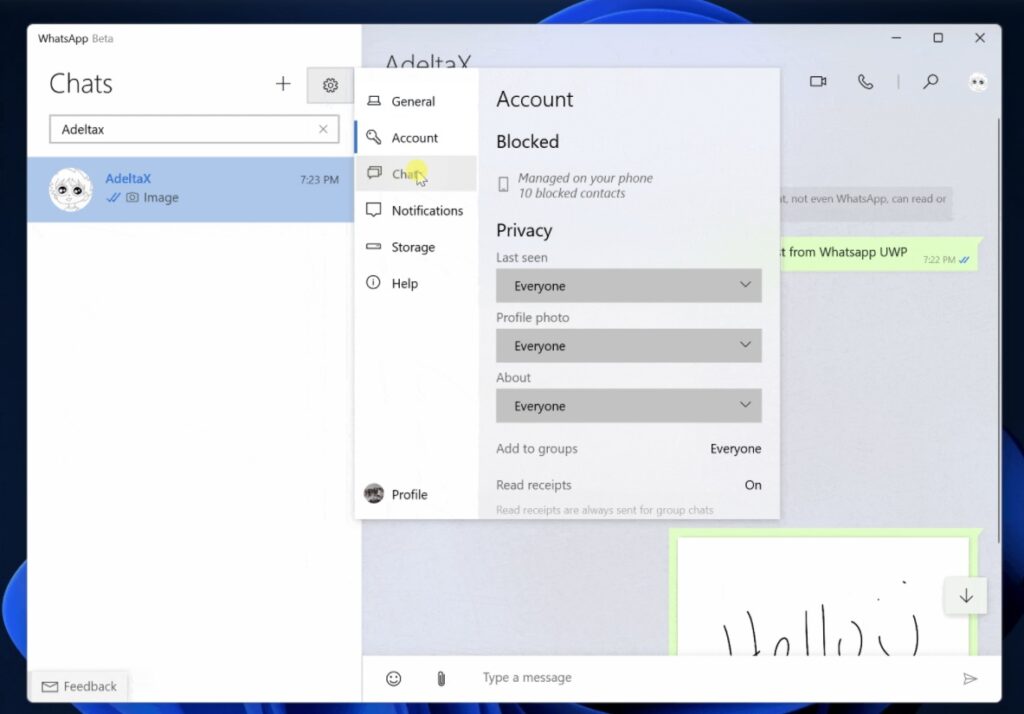Click the Adeltax search field

click(194, 129)
